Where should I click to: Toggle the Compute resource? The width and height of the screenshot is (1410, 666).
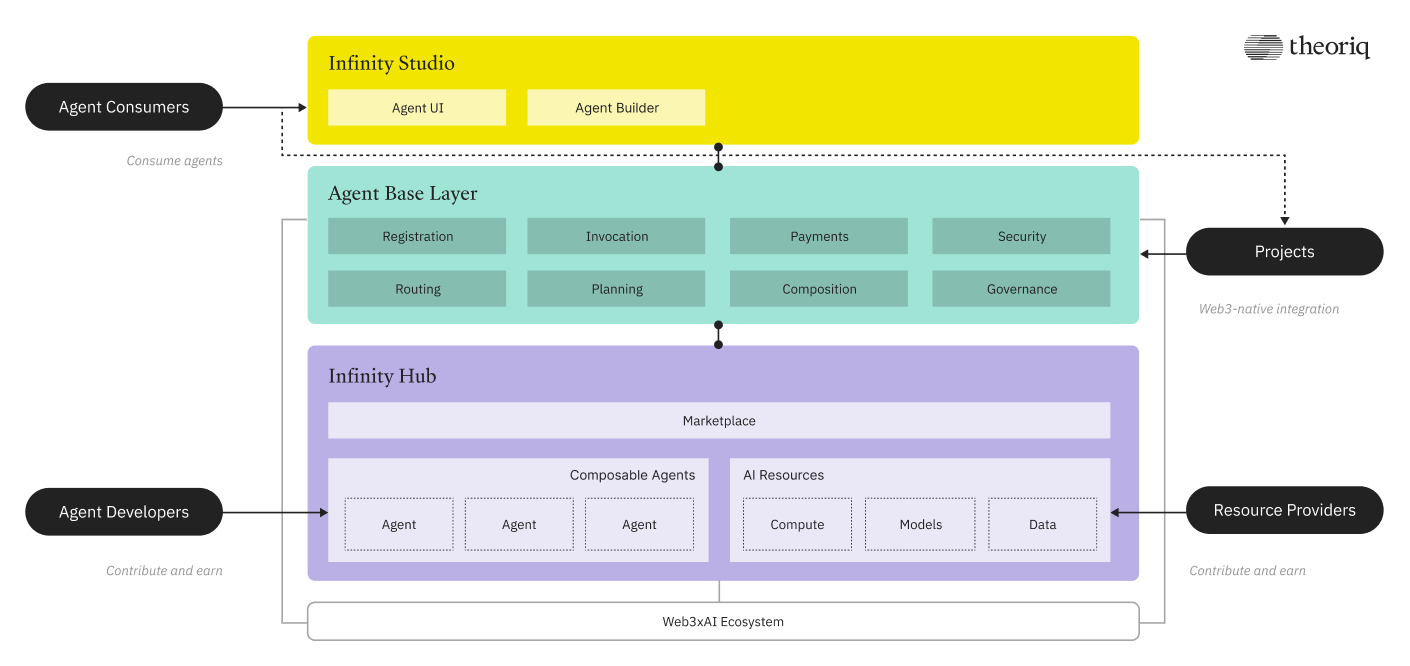[x=797, y=524]
